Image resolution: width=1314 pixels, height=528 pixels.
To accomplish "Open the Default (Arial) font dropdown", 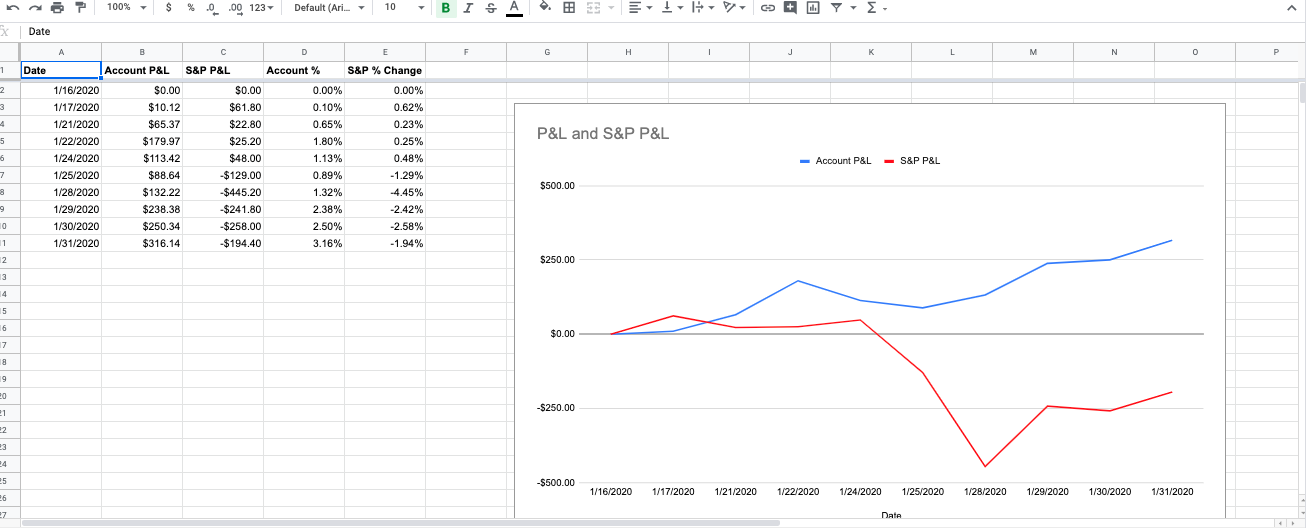I will pos(328,8).
